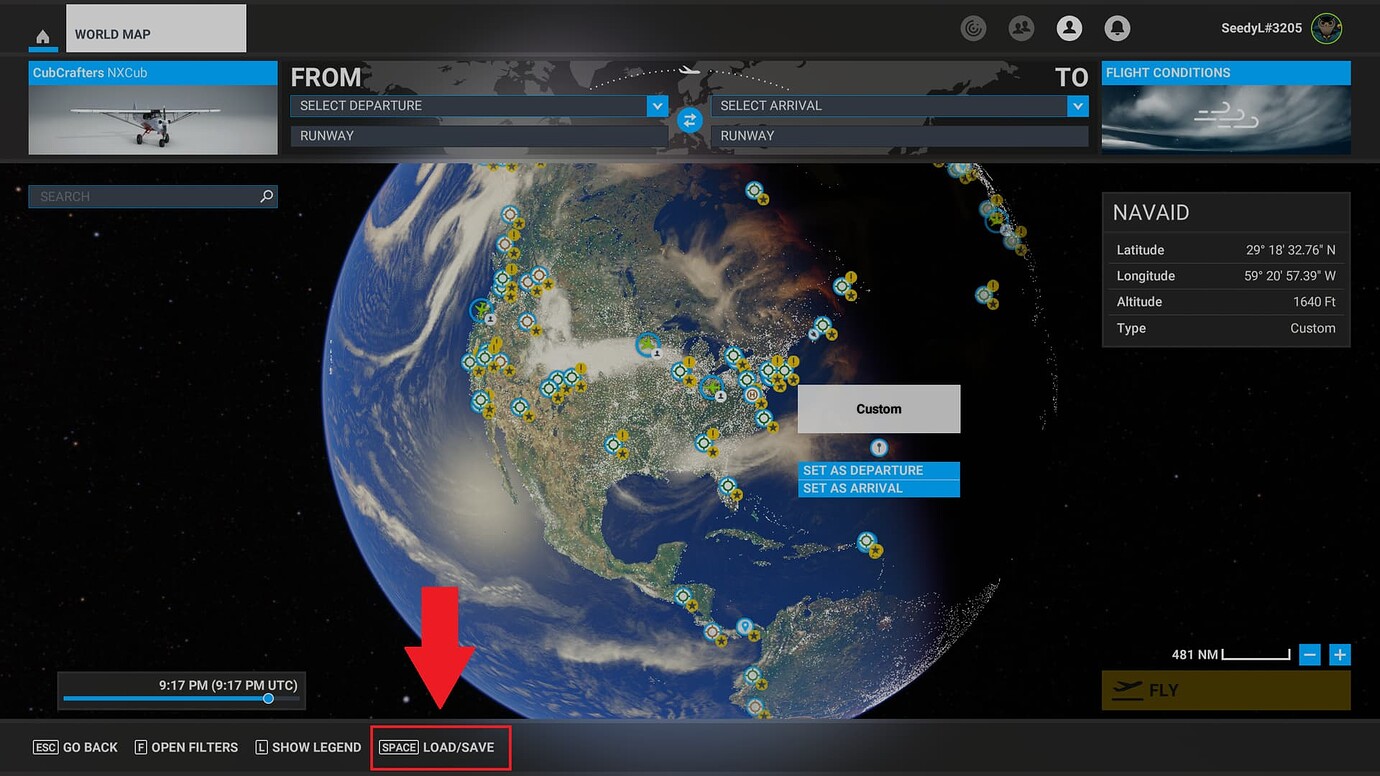Open the user profile icon

pos(1069,28)
